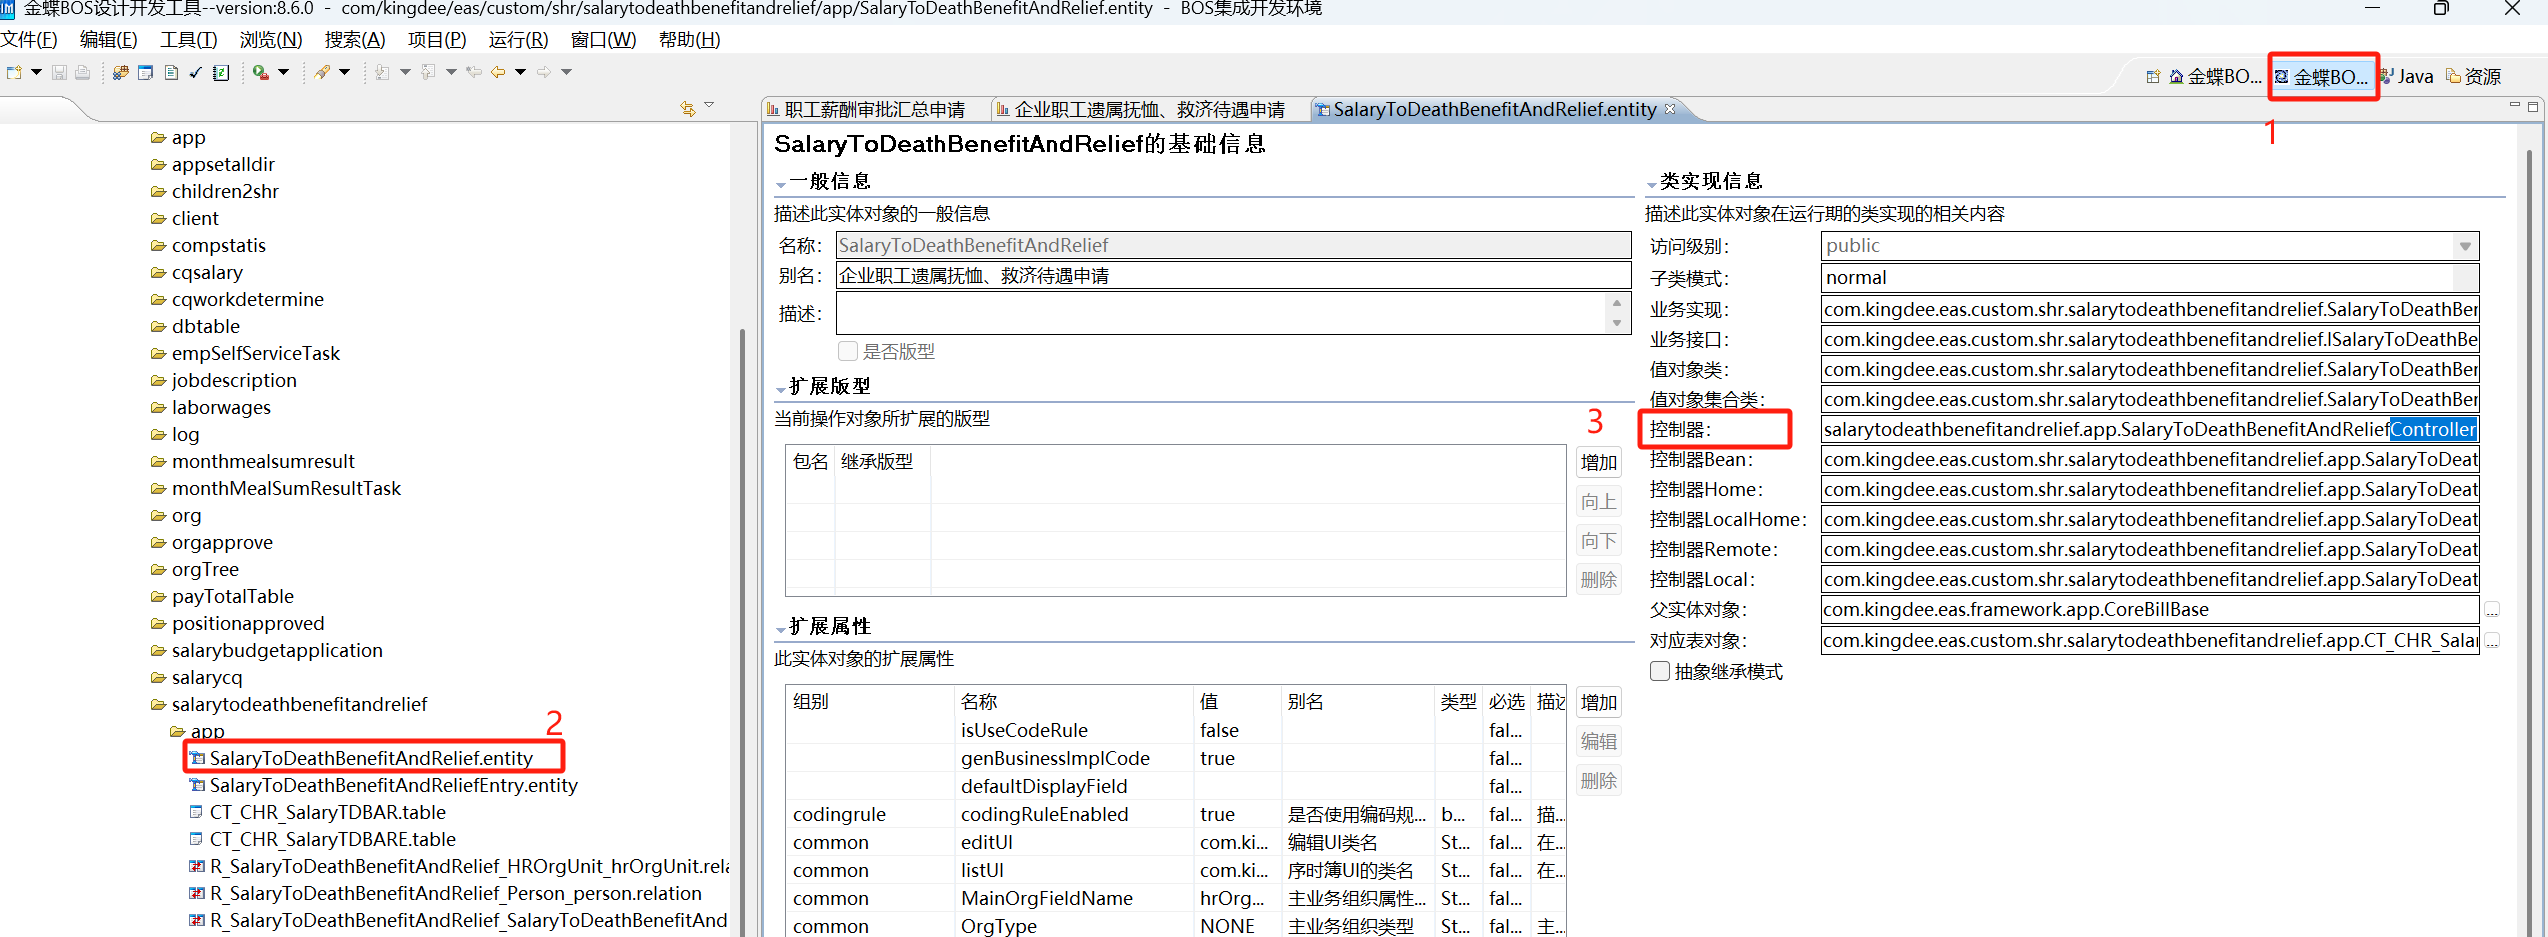Switch to the 资源 perspective
Screen dimensions: 2548x937
[2474, 76]
